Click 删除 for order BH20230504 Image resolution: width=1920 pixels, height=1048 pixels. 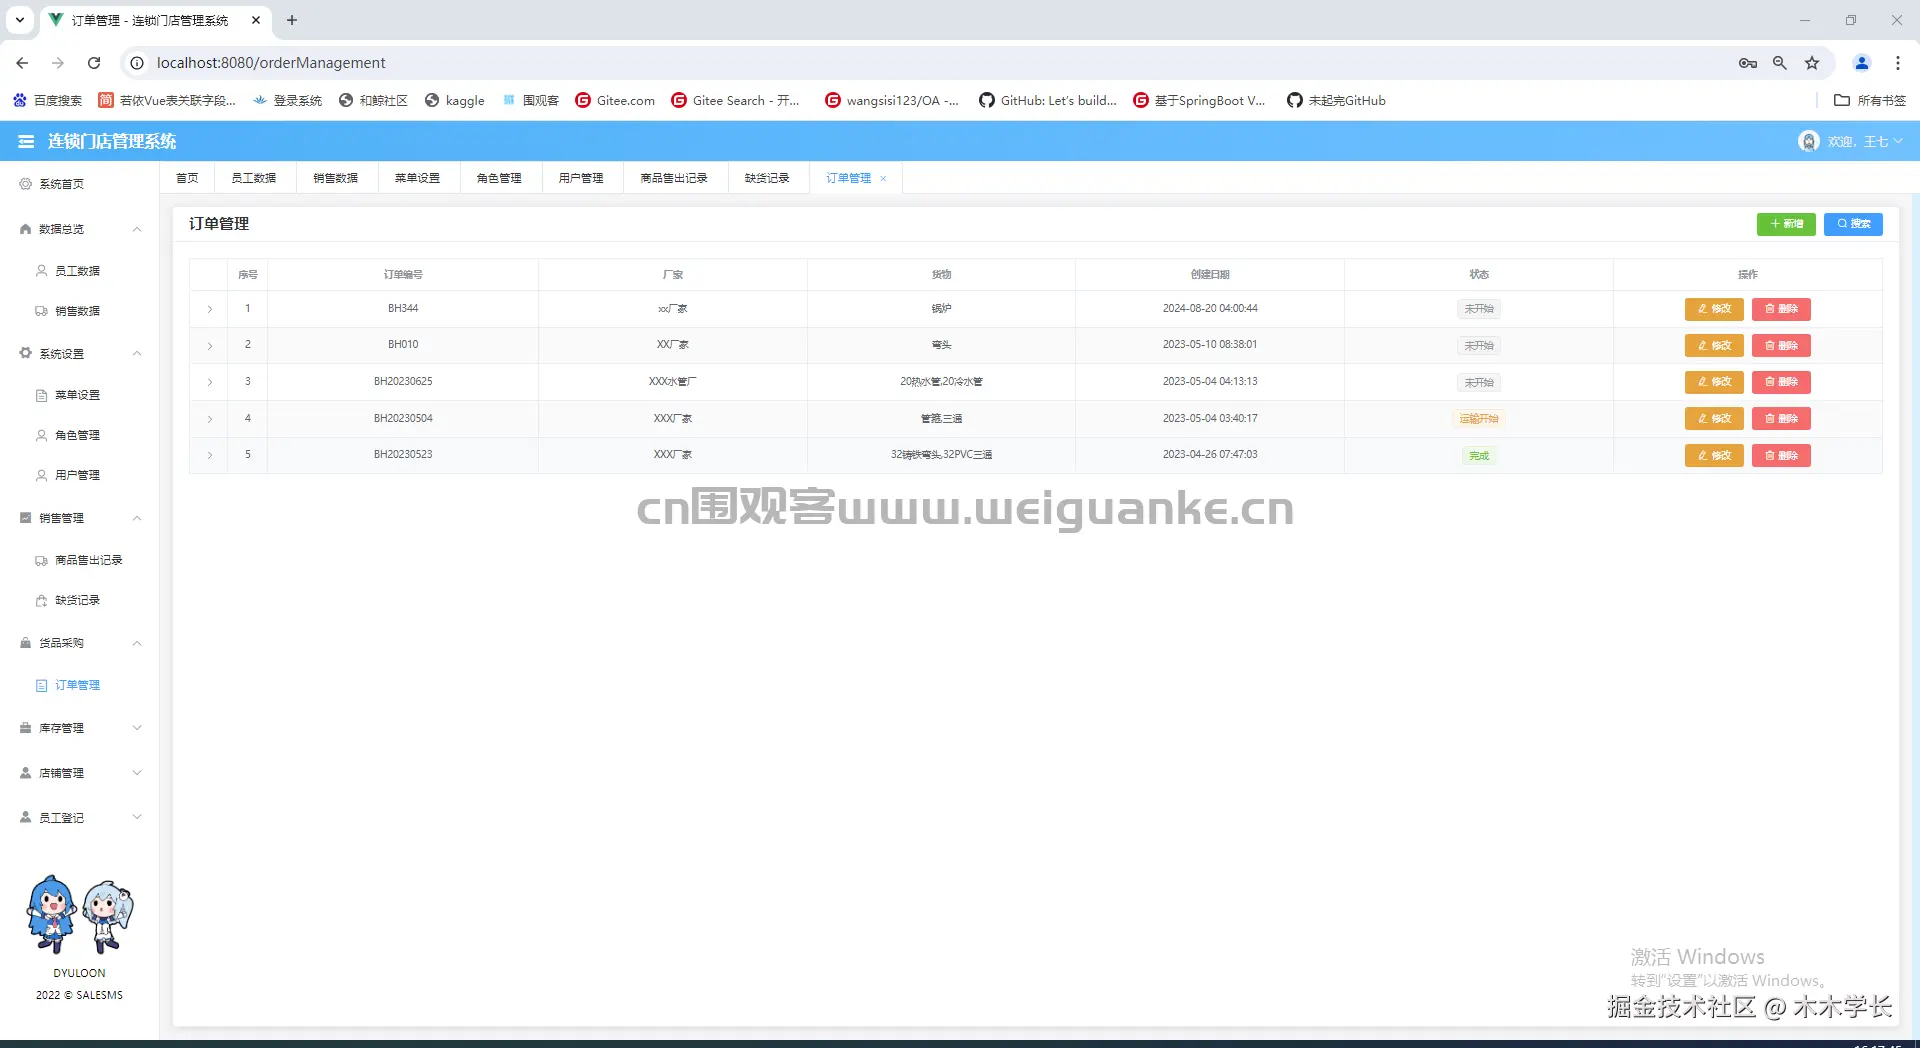pyautogui.click(x=1781, y=419)
